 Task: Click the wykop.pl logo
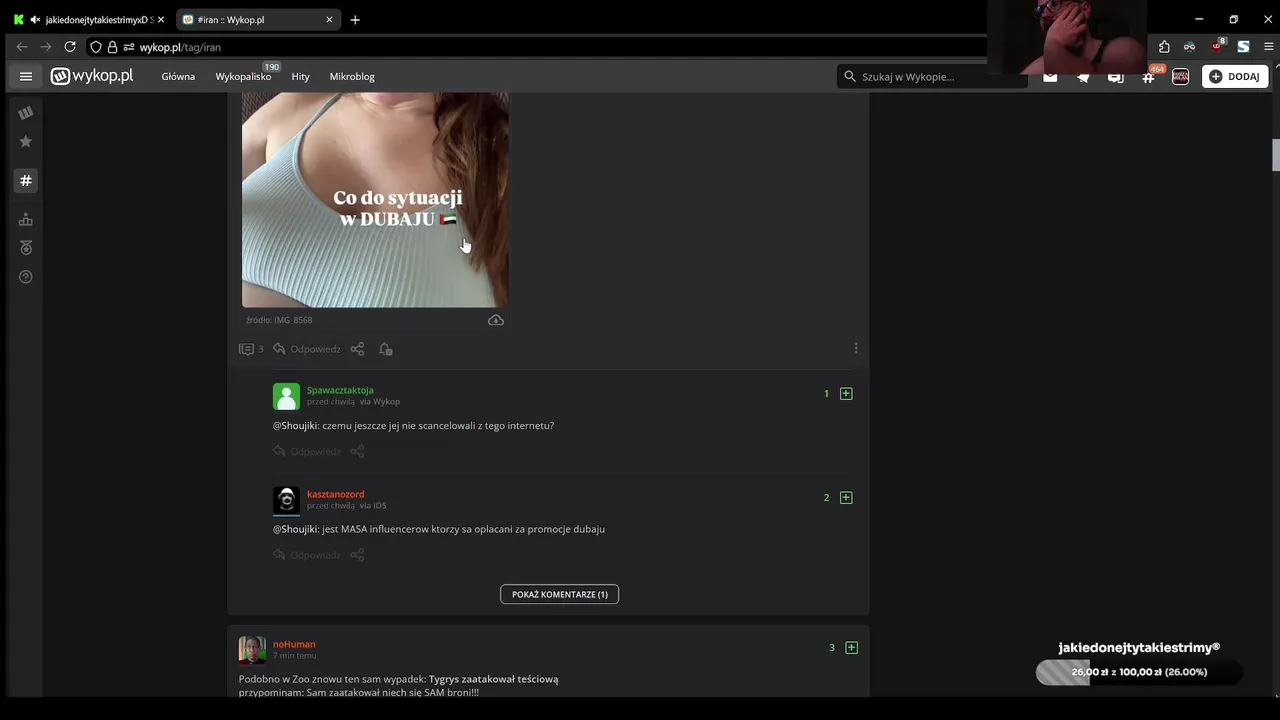pyautogui.click(x=92, y=76)
